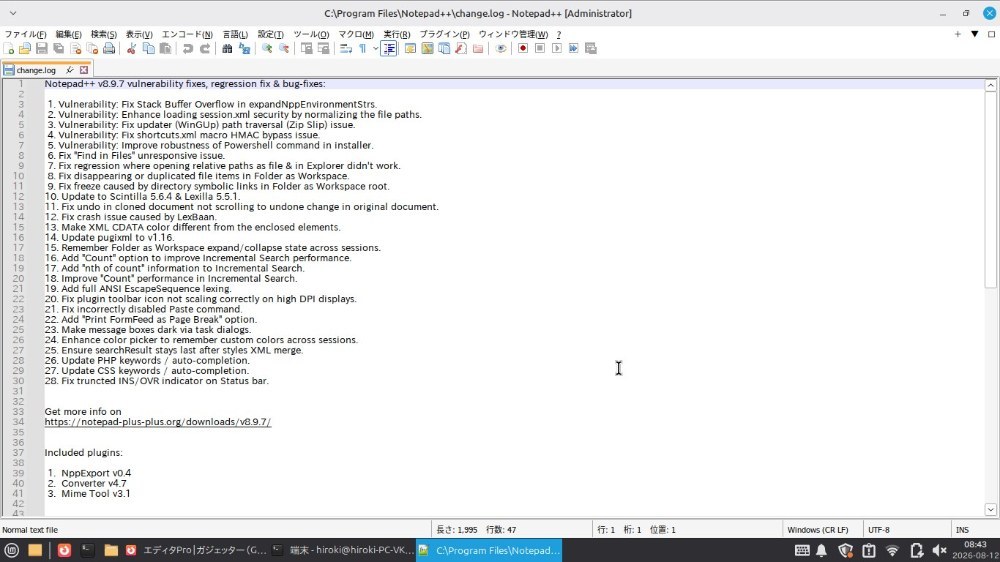Toggle show all characters pilcrow

[x=362, y=48]
